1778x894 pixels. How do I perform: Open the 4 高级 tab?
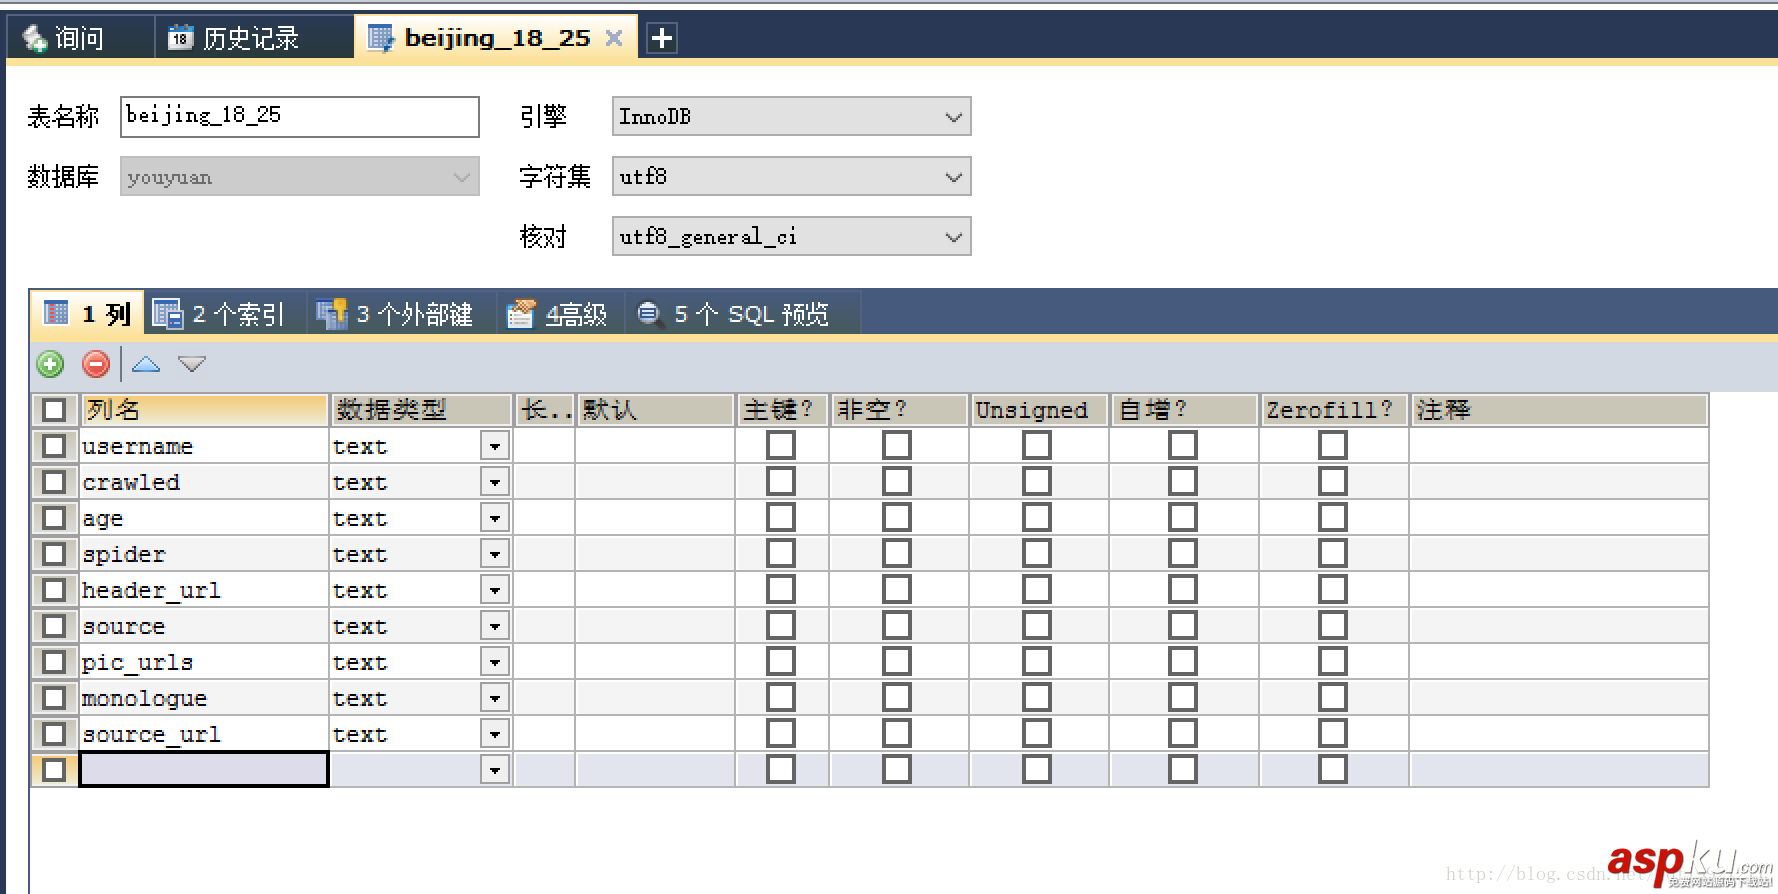(558, 314)
